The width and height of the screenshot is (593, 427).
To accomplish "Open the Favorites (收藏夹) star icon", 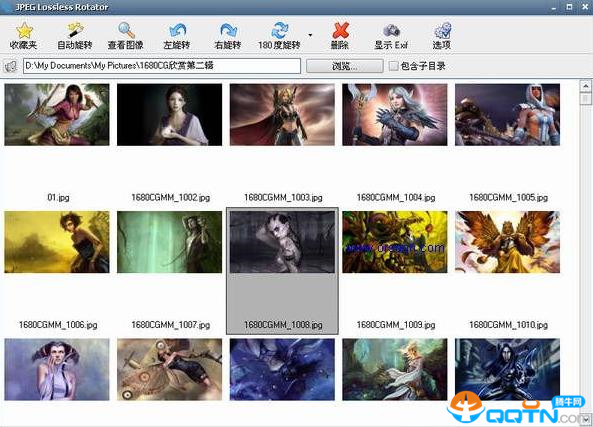I will 24,30.
